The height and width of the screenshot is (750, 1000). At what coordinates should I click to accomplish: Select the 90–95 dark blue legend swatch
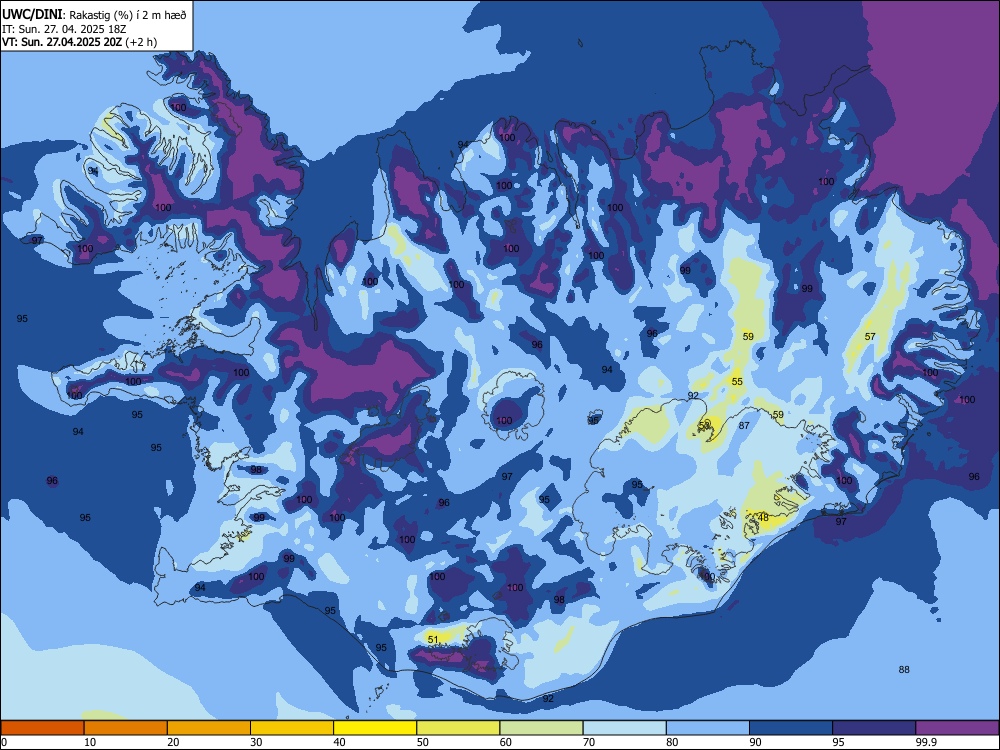coord(791,728)
